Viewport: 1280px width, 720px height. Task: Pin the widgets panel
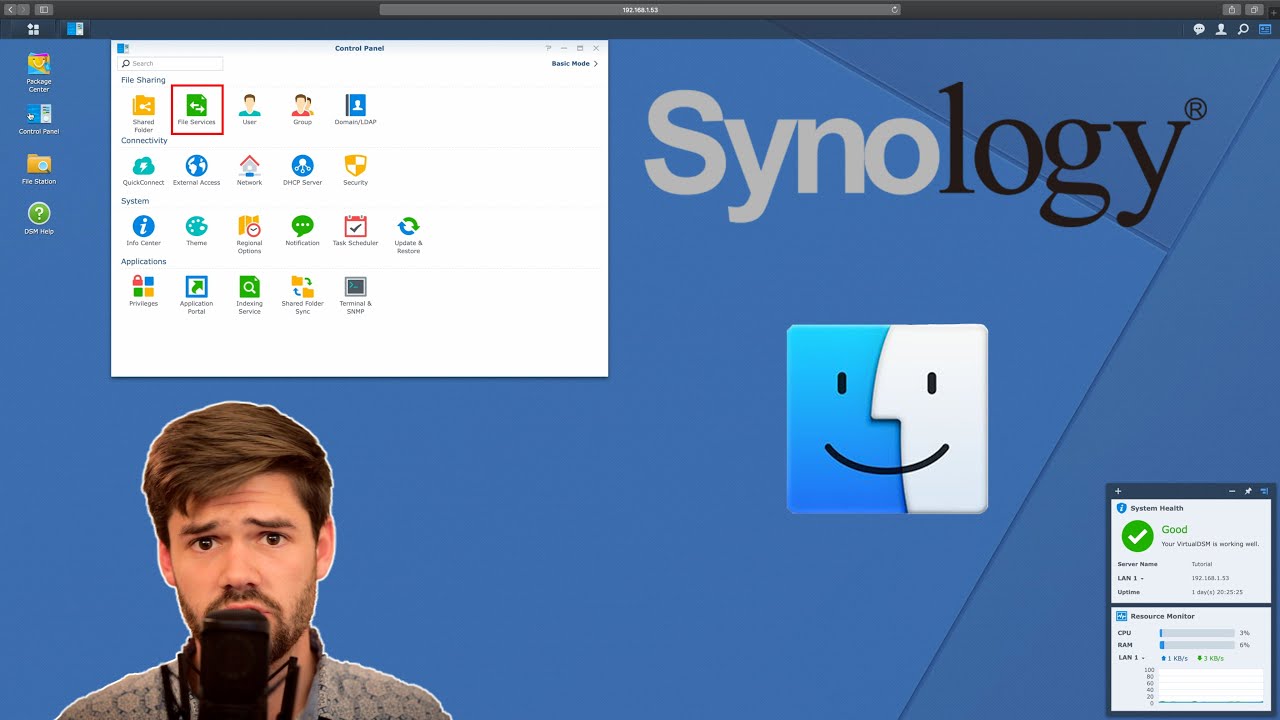1248,491
